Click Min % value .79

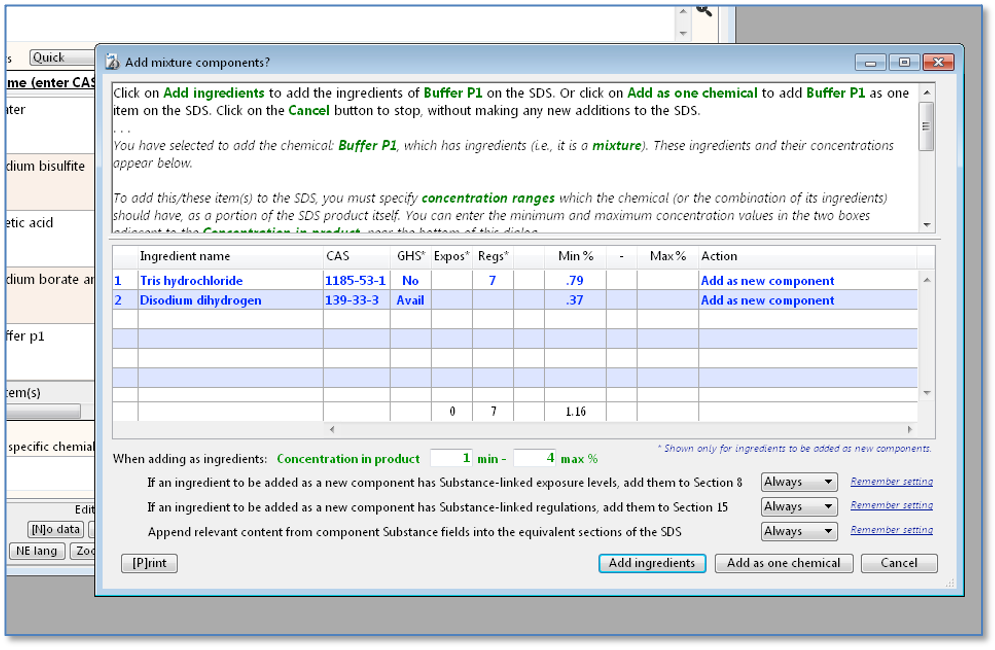click(574, 281)
